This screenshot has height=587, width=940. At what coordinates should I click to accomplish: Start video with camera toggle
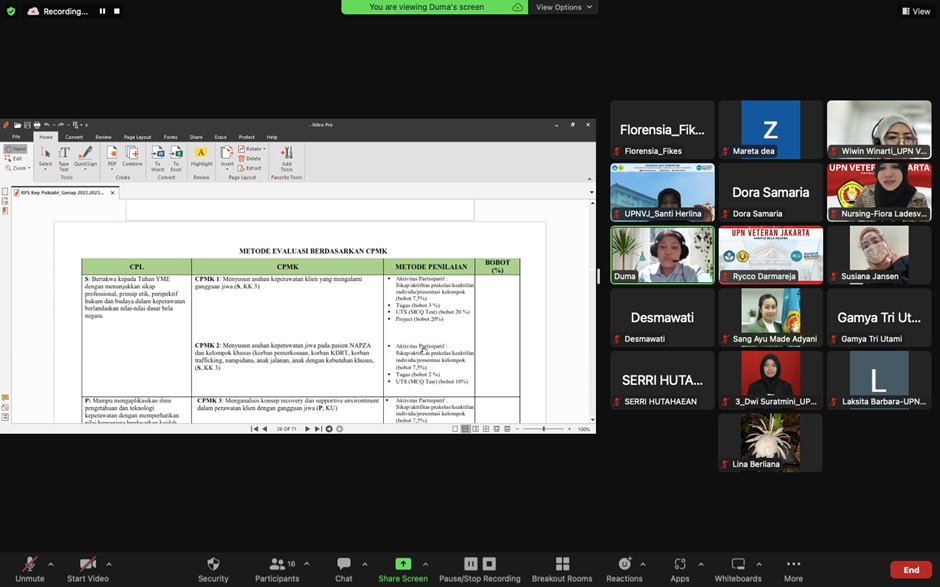click(x=88, y=565)
